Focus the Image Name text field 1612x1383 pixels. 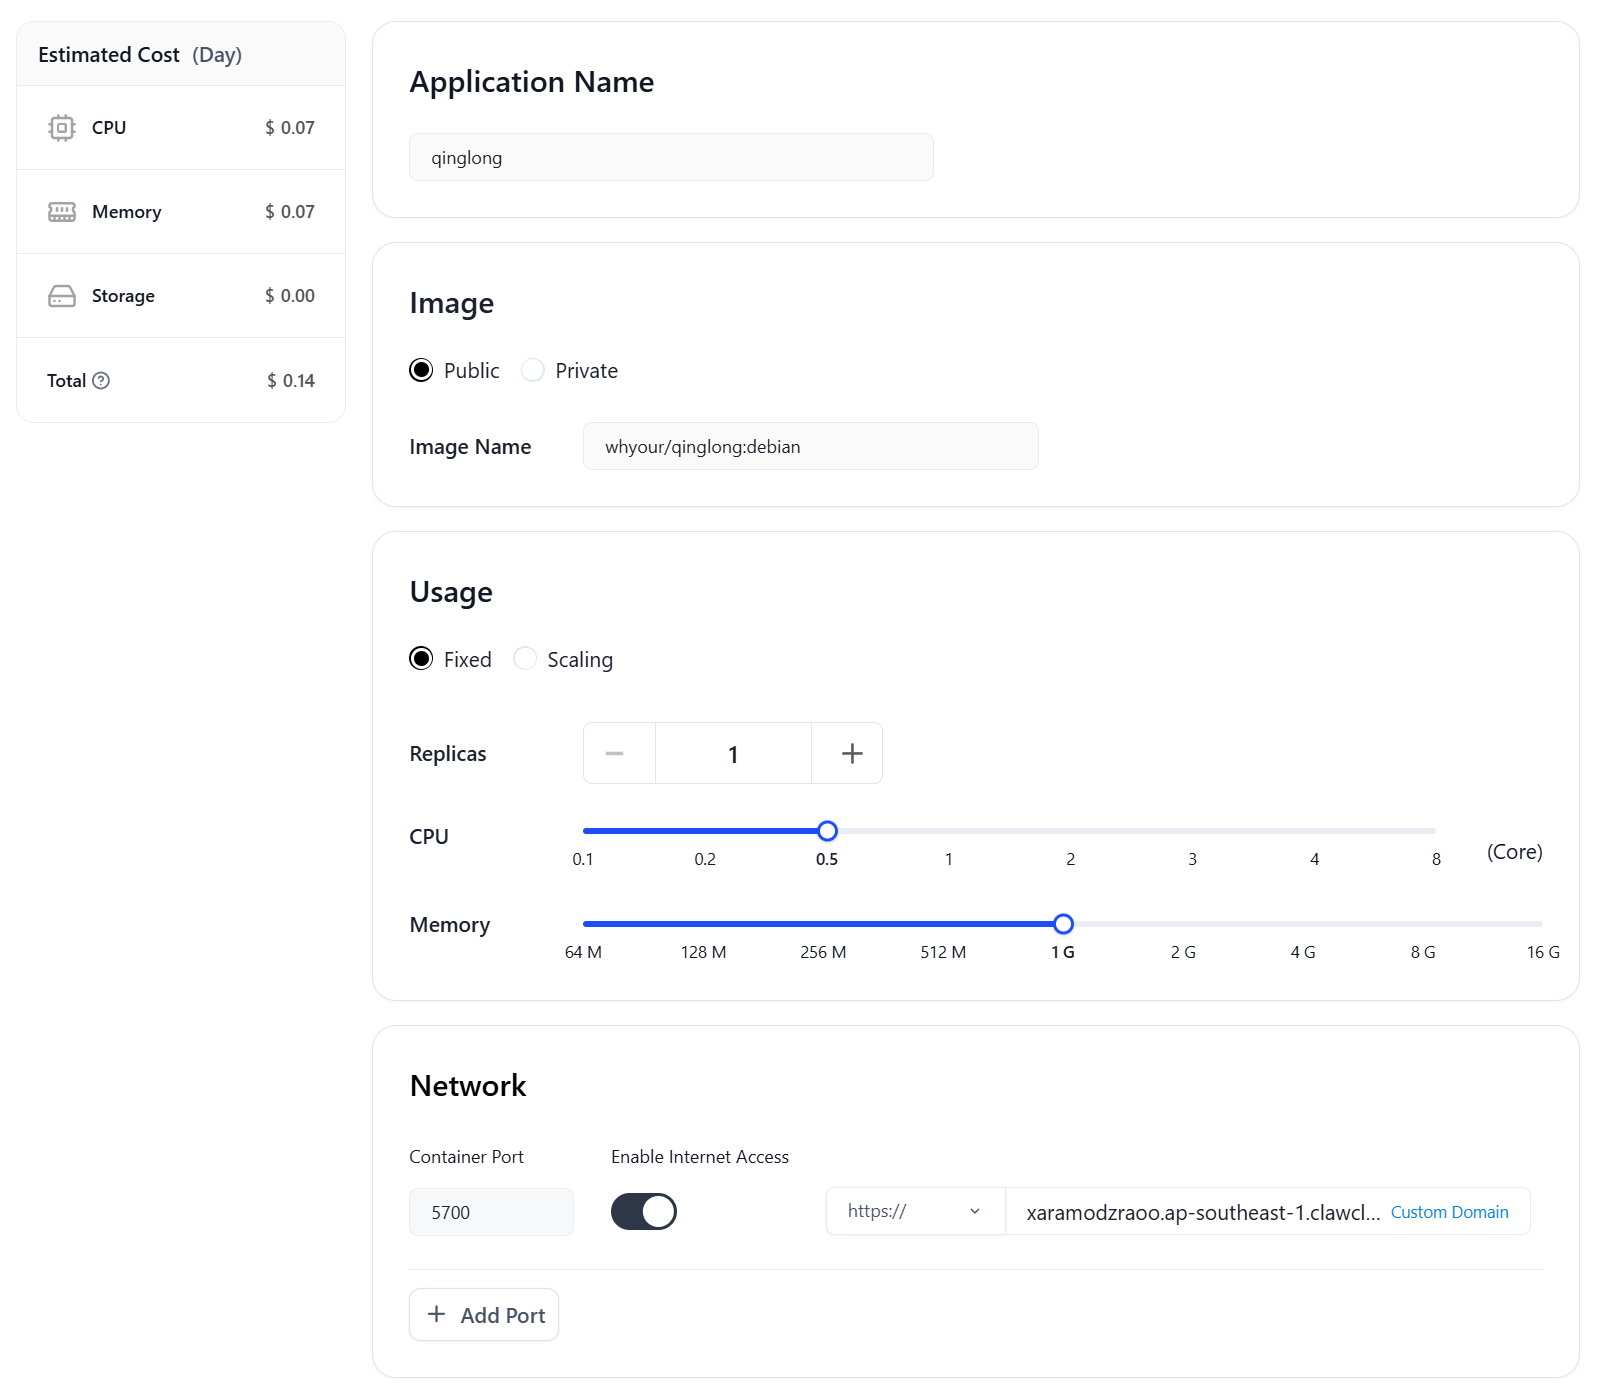pyautogui.click(x=810, y=447)
